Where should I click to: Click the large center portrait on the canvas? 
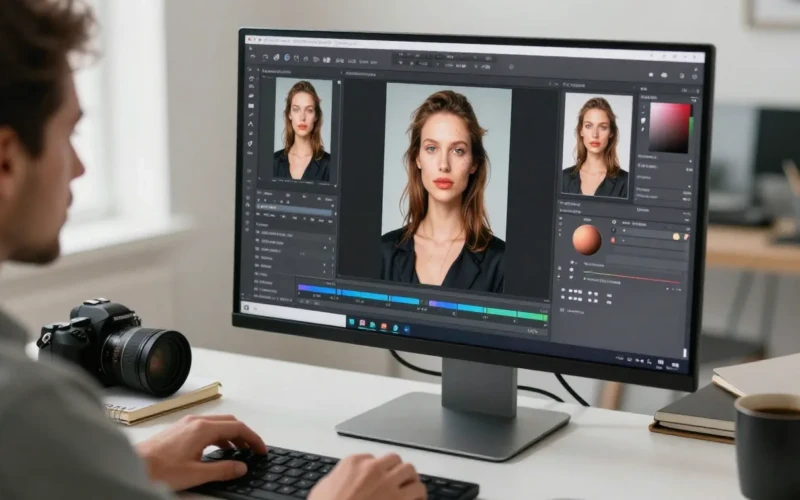tap(445, 186)
